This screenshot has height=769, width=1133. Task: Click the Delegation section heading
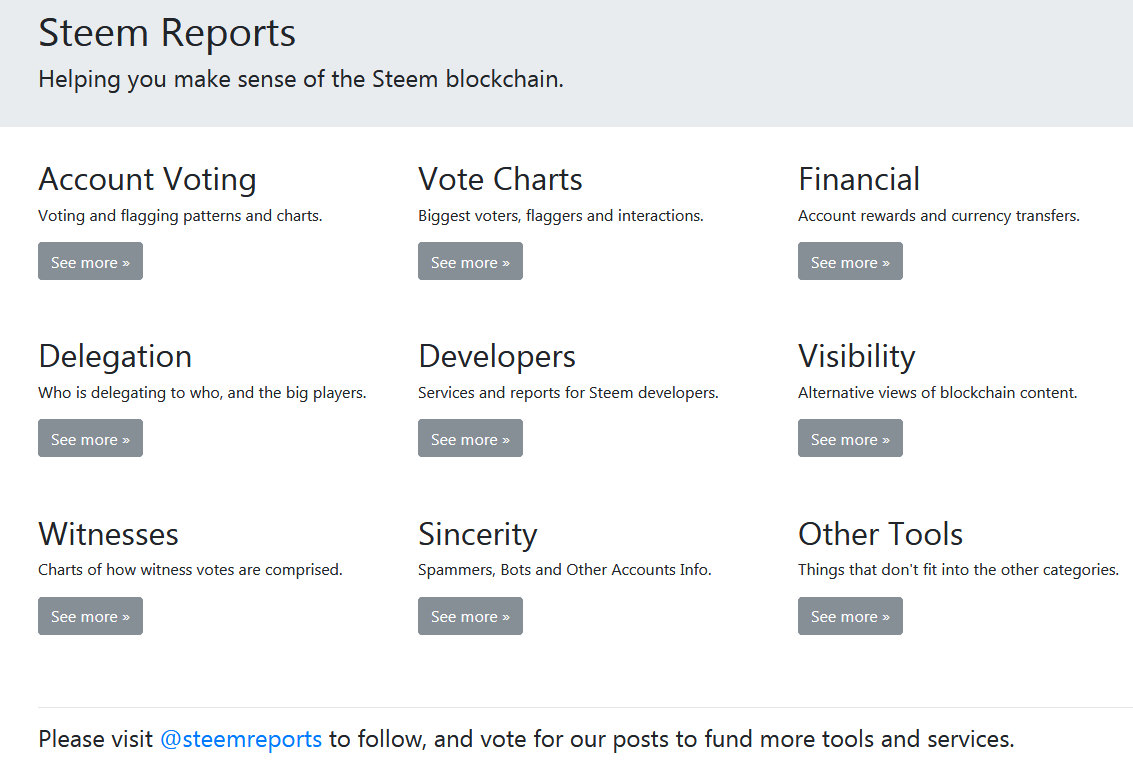click(115, 356)
